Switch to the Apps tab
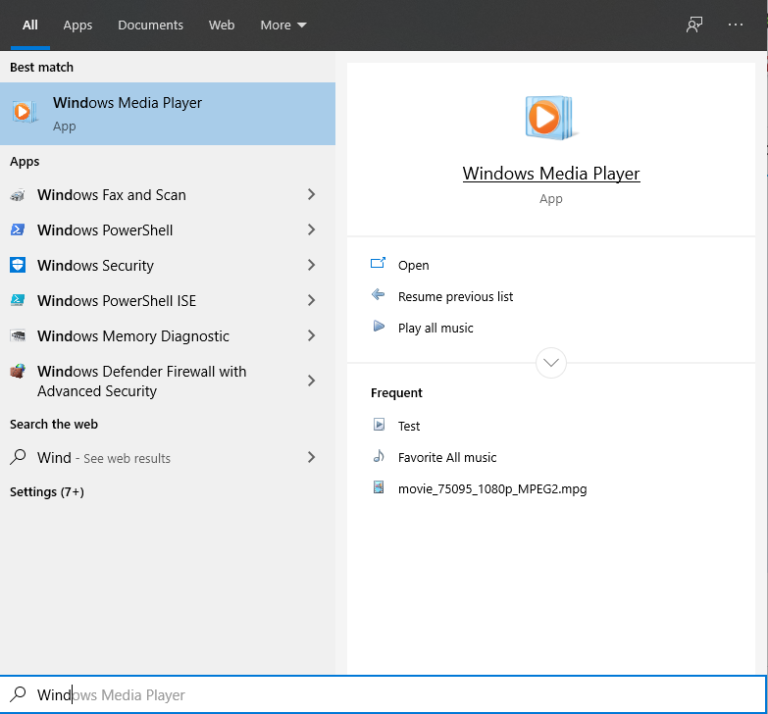This screenshot has height=714, width=768. point(77,25)
